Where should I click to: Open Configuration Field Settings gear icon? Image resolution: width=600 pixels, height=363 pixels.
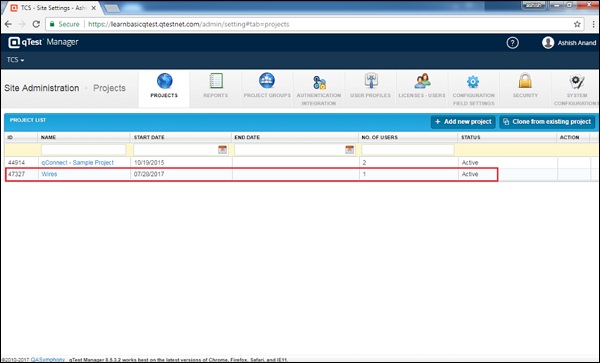[x=473, y=81]
